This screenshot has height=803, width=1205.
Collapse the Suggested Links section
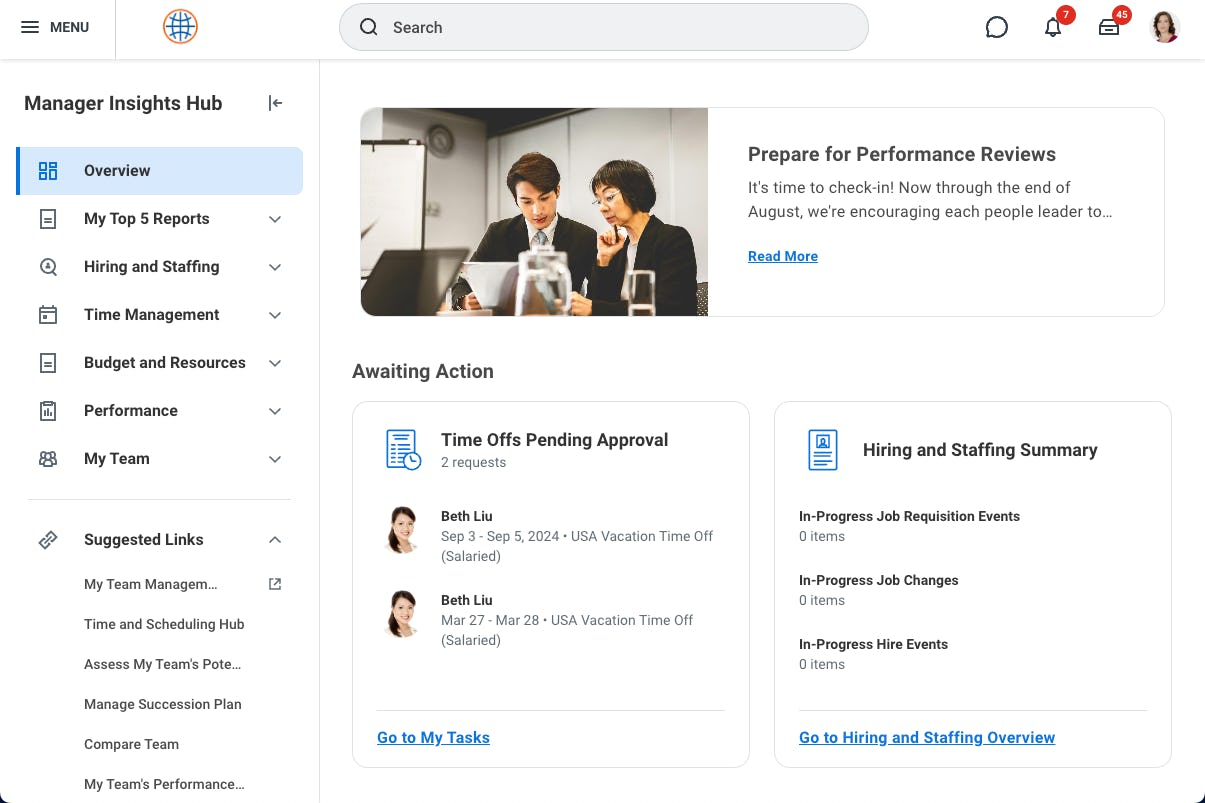(275, 540)
